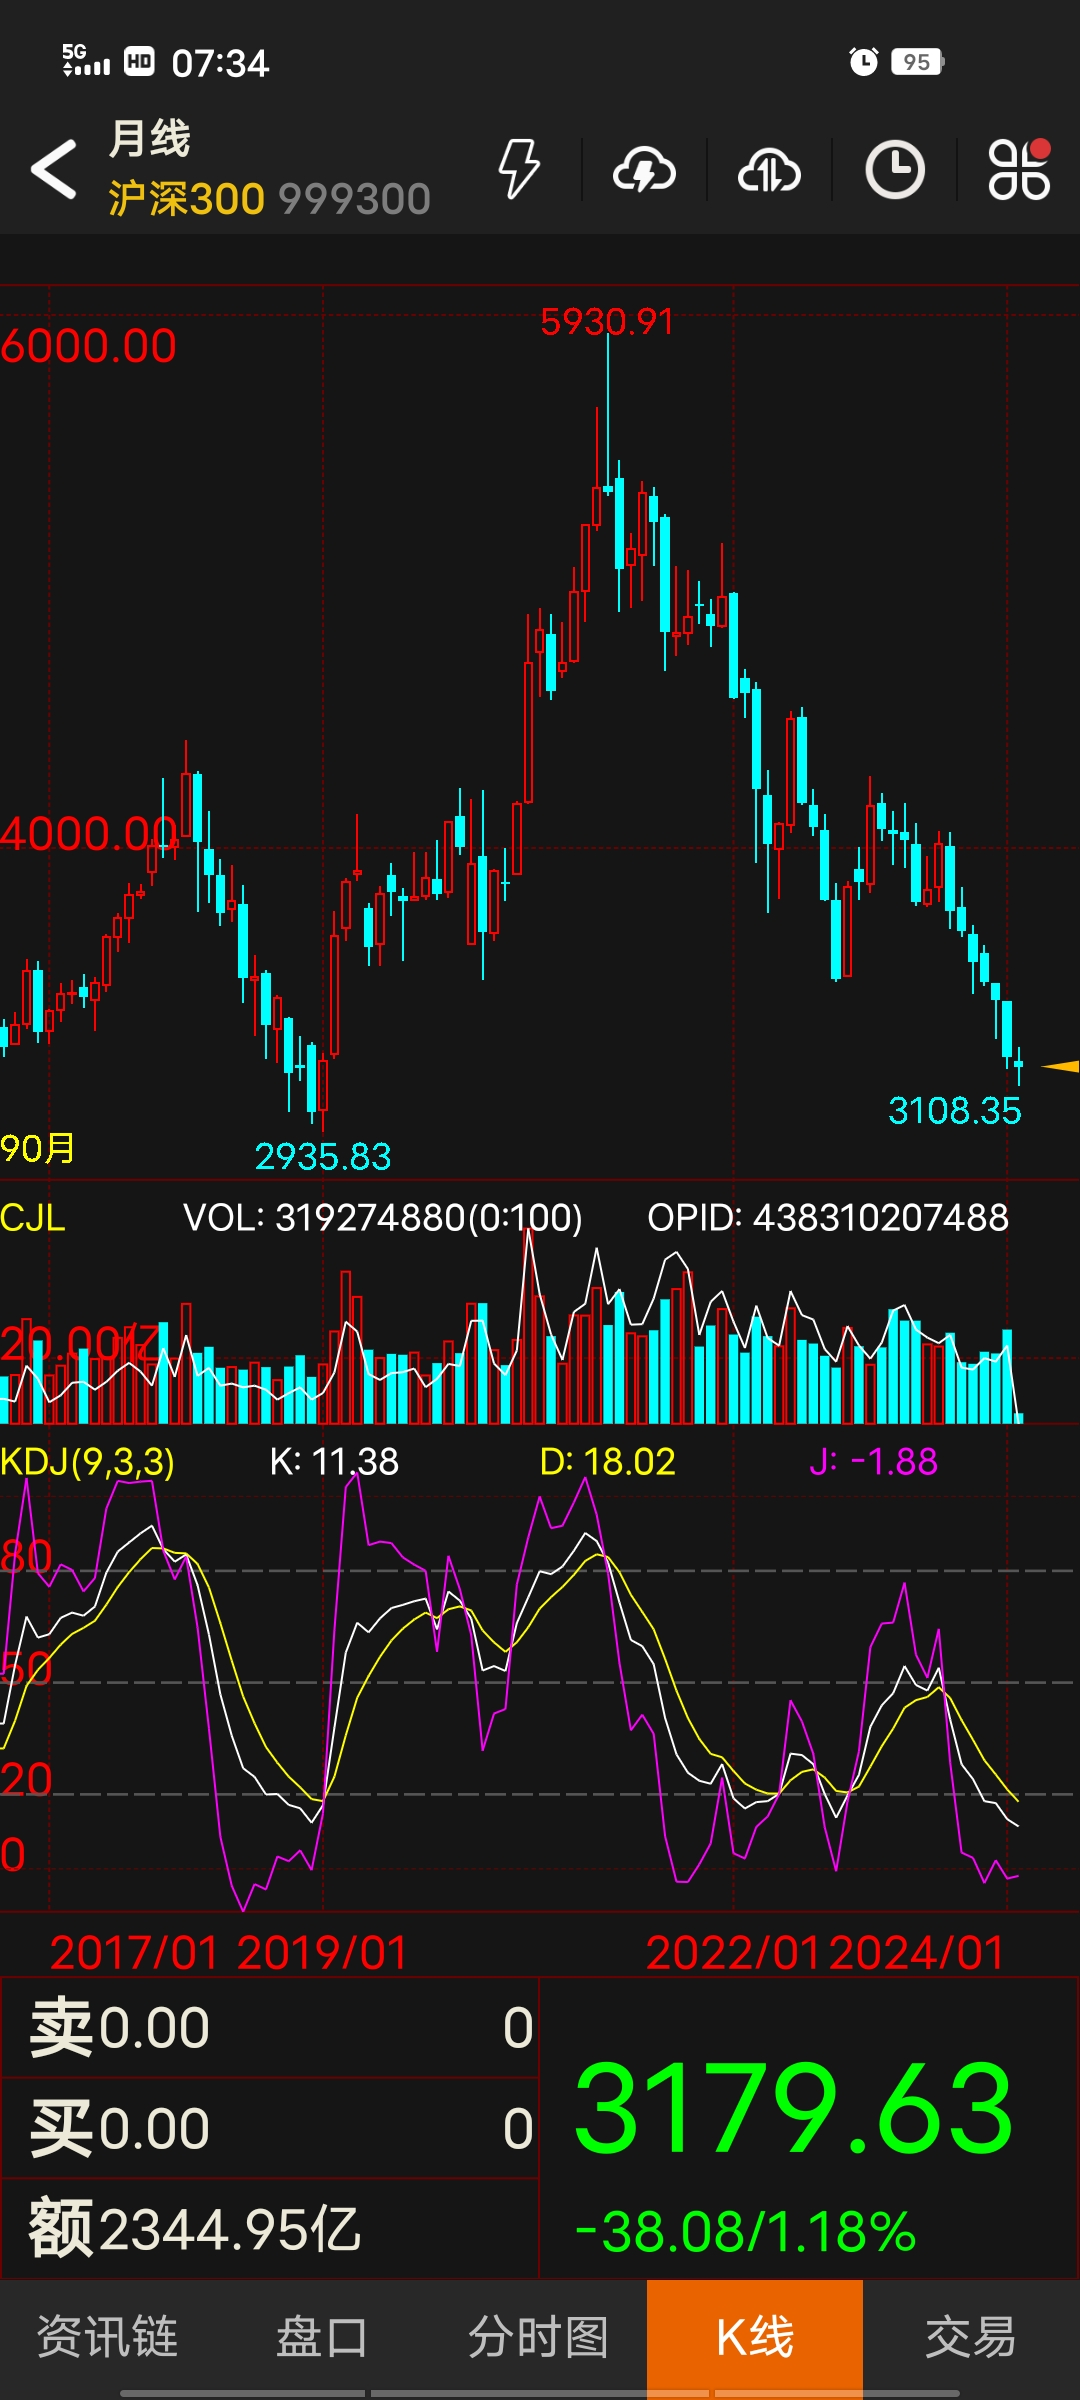This screenshot has height=2400, width=1080.
Task: Tap the VOL: 319274880 value
Action: 383,1218
